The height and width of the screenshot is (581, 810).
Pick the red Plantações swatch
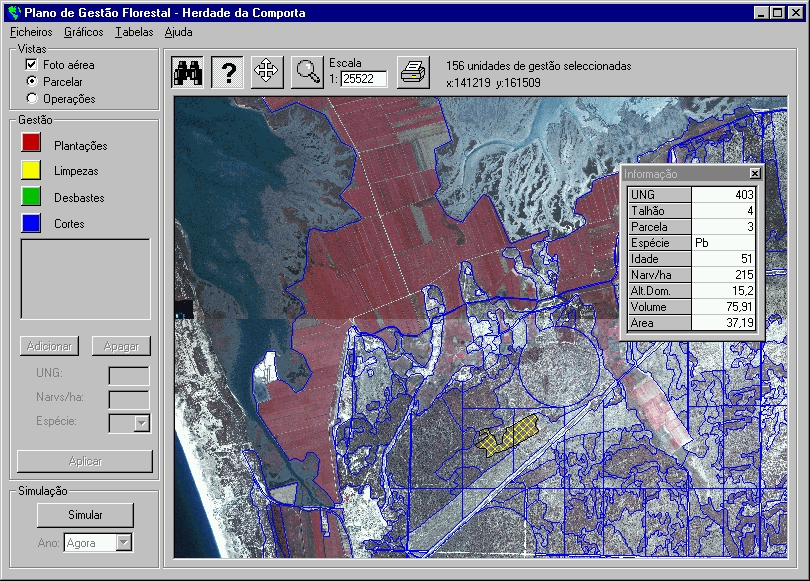[31, 142]
